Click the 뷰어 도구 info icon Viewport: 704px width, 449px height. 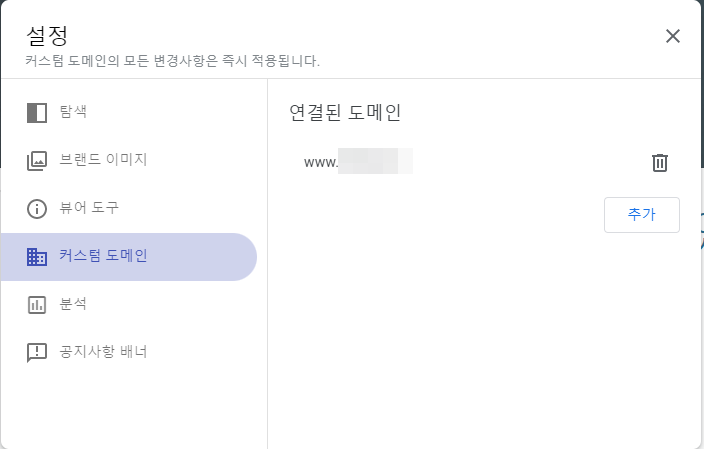point(37,209)
